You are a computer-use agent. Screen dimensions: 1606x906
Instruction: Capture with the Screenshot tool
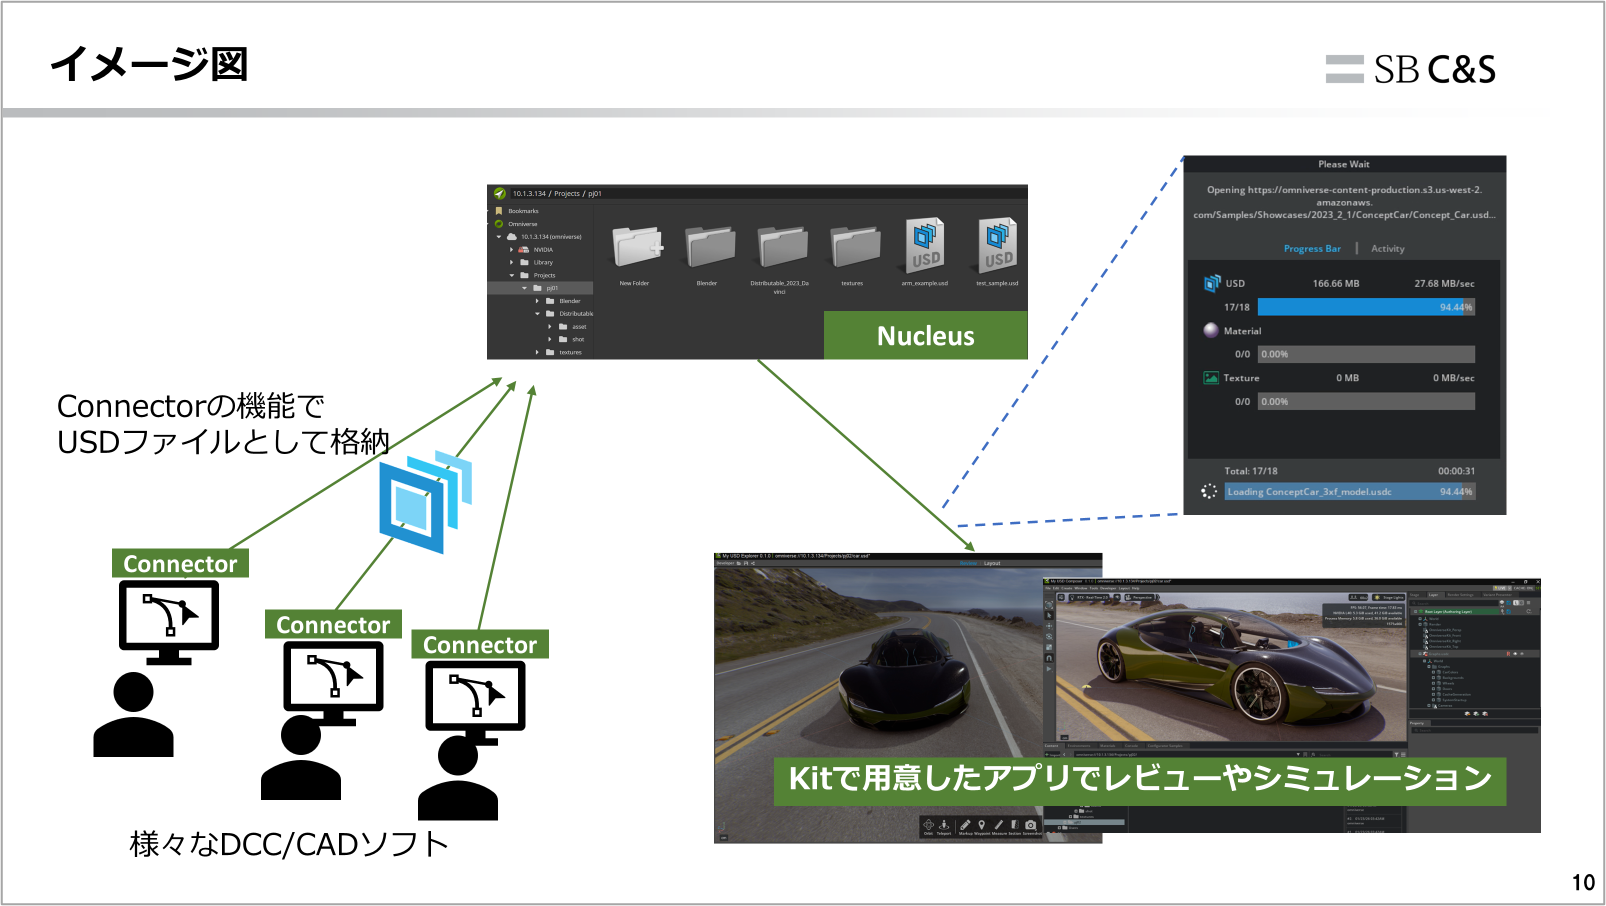(1031, 825)
